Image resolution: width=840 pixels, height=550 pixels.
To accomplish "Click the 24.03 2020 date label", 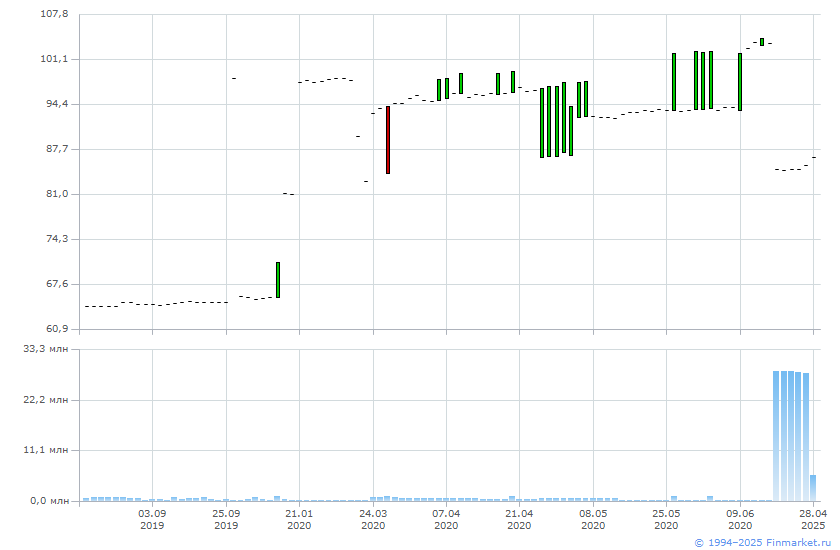I will coord(373,519).
